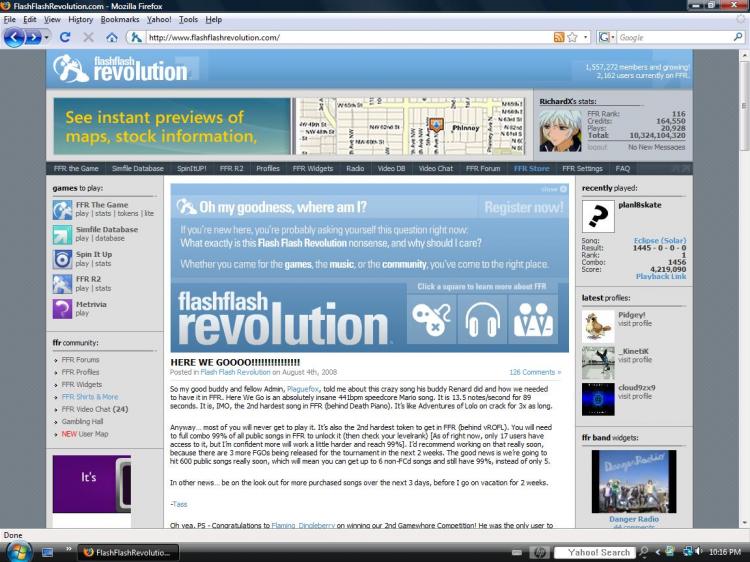Click the game controller square icon

tap(431, 319)
